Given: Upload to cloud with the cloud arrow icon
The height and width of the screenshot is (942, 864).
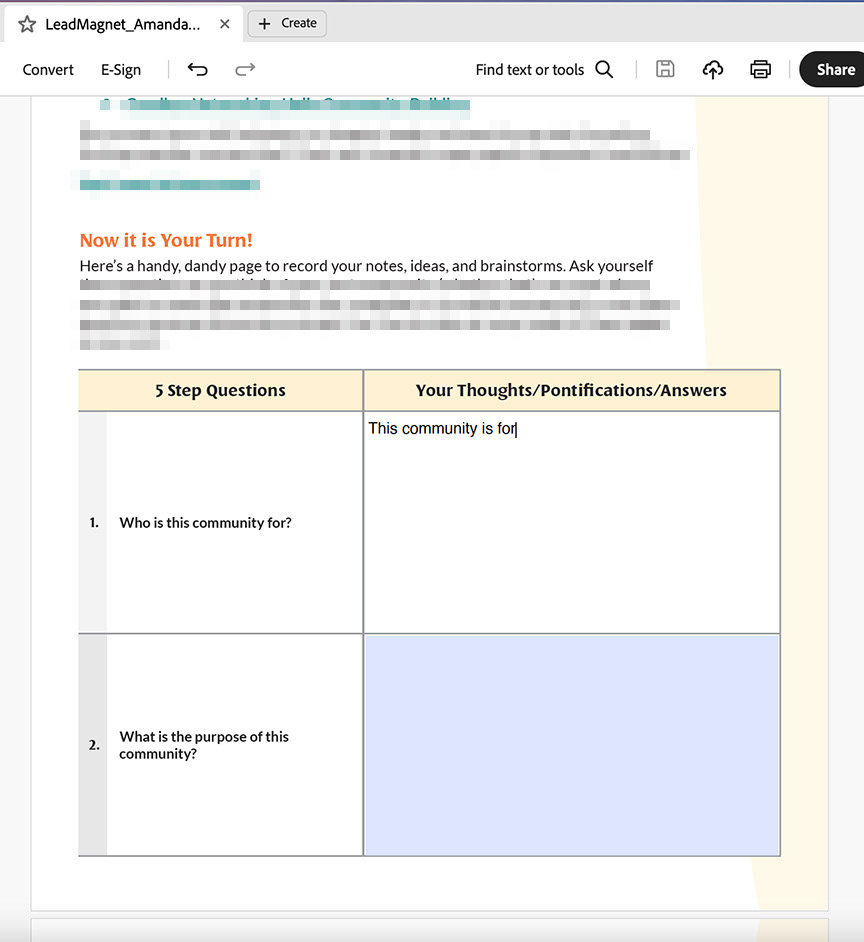Looking at the screenshot, I should pyautogui.click(x=713, y=70).
